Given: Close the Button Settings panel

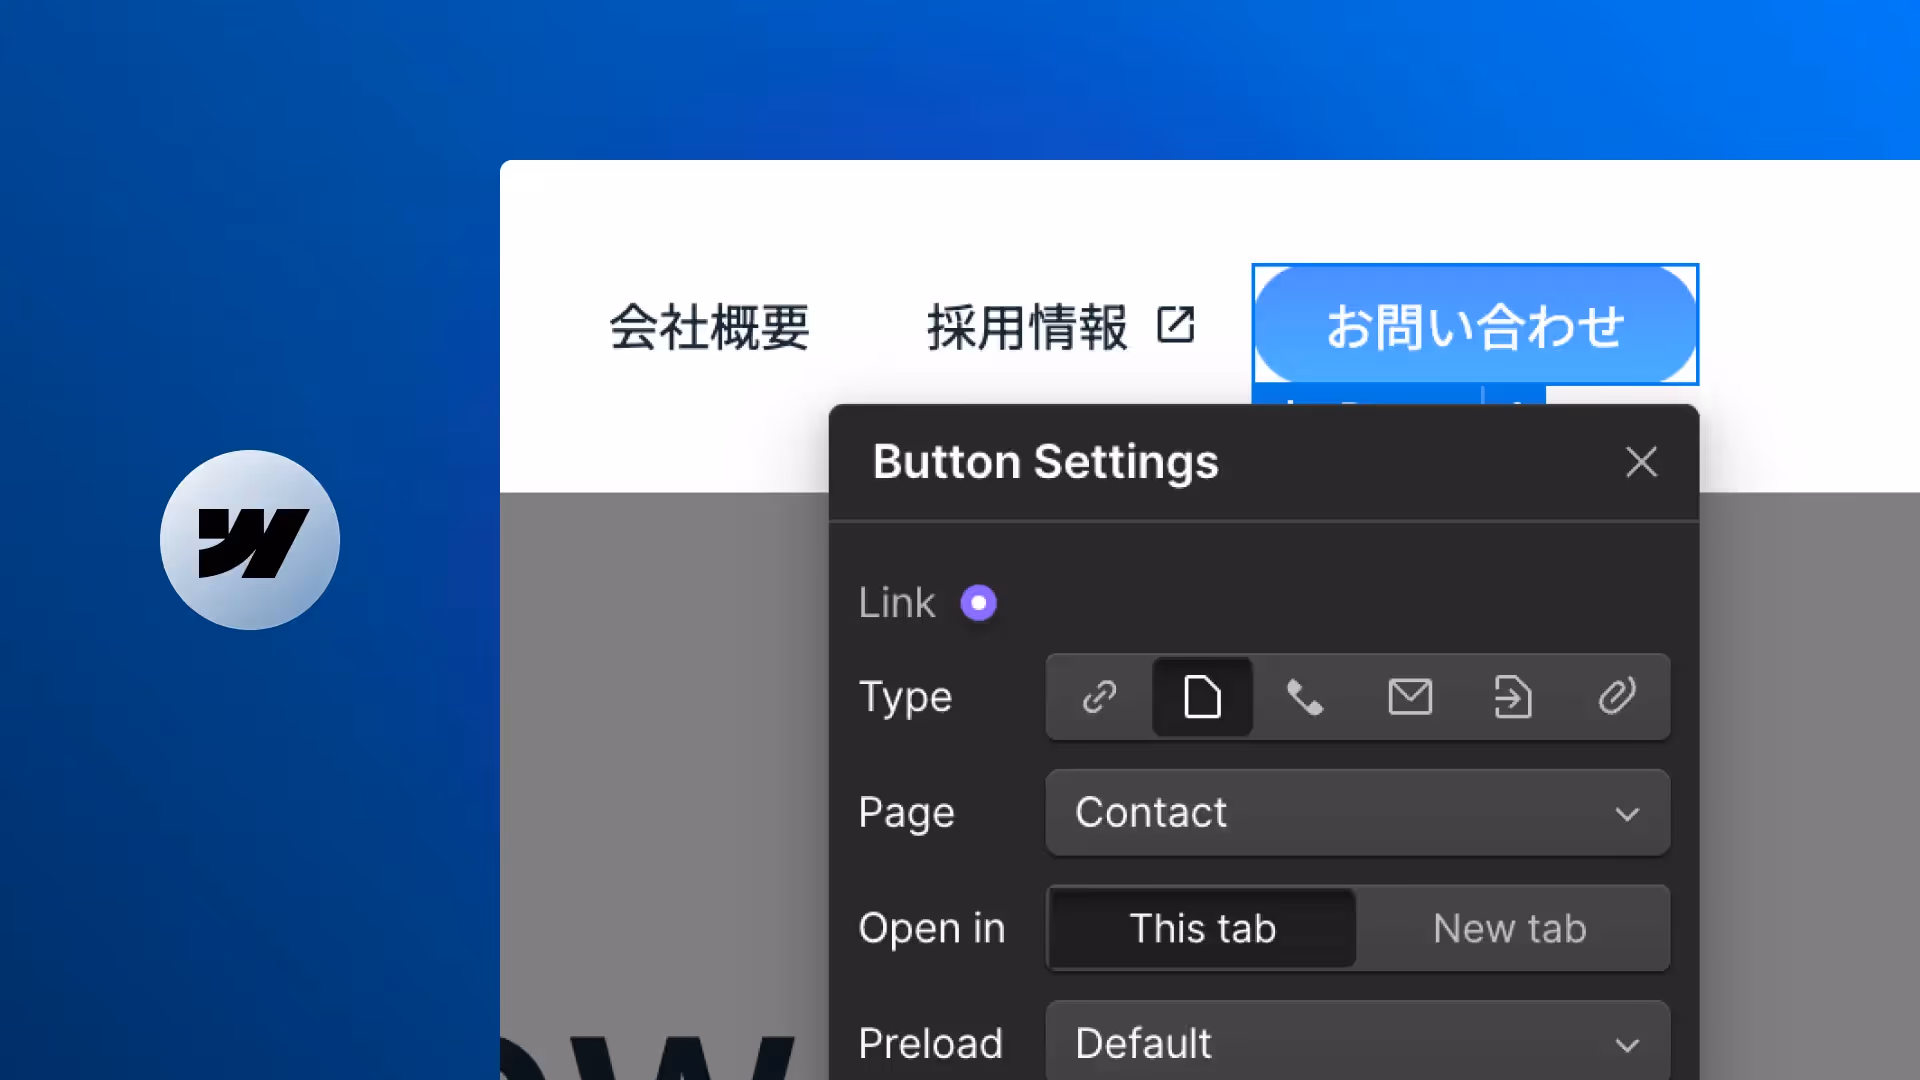Looking at the screenshot, I should tap(1641, 462).
